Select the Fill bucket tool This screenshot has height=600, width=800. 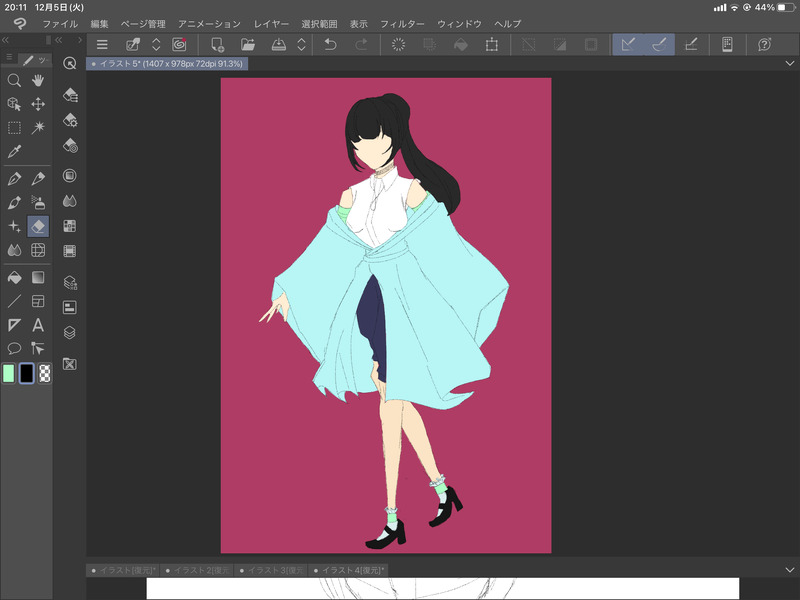click(x=14, y=276)
